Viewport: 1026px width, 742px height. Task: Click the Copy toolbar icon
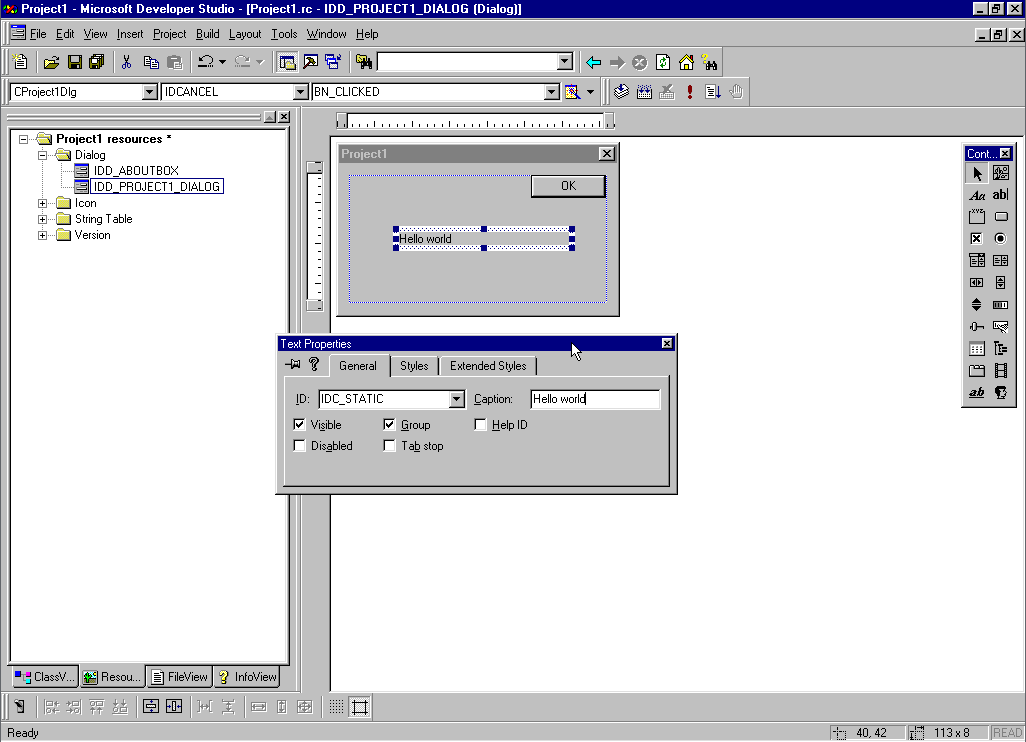[151, 62]
